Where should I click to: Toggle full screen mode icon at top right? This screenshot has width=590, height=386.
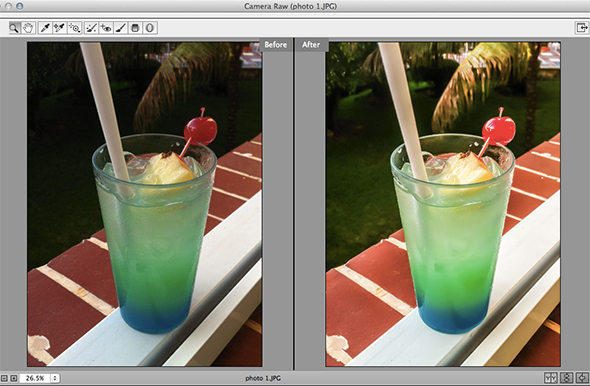582,28
